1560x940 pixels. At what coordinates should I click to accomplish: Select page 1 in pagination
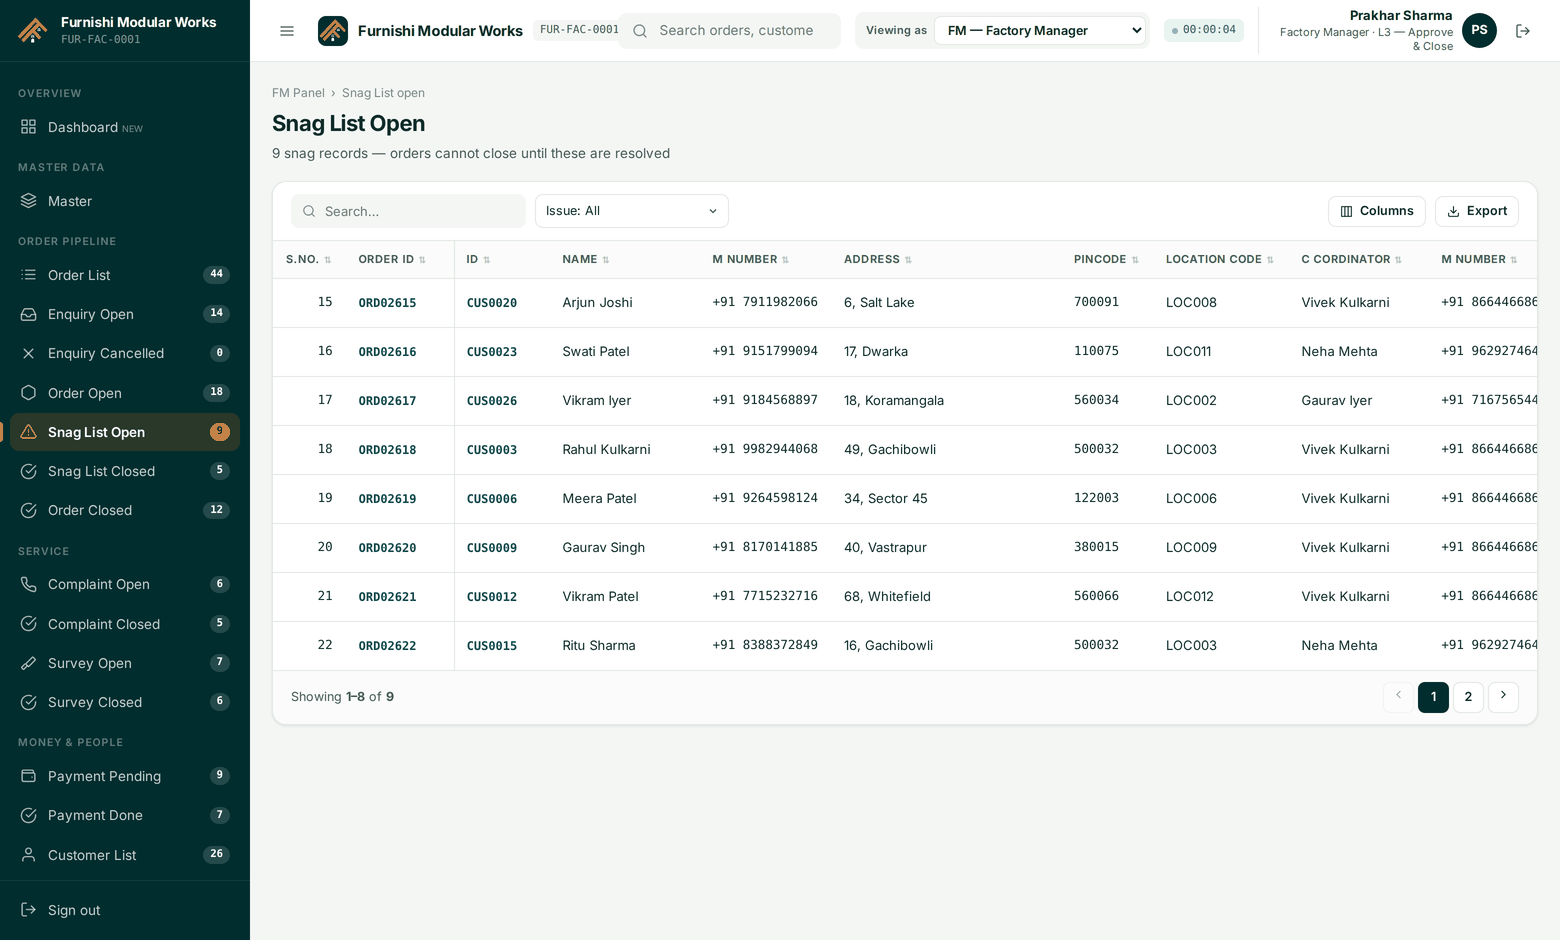1433,697
